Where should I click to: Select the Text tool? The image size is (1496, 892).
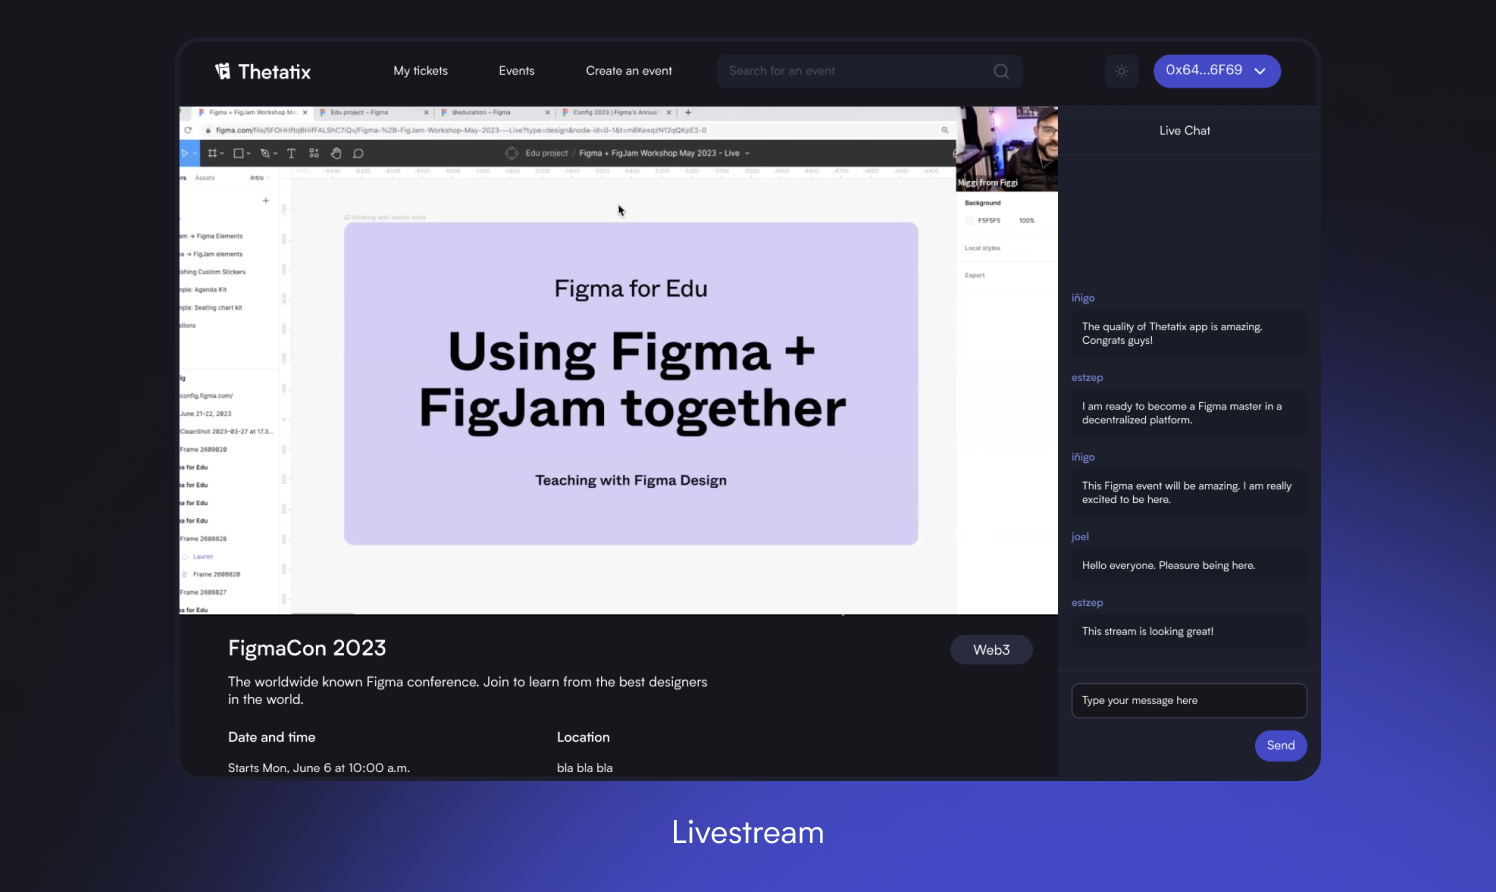(x=291, y=153)
